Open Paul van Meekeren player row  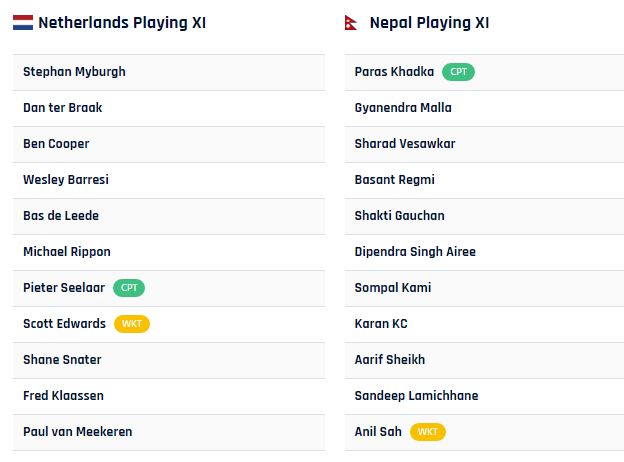[x=169, y=433]
